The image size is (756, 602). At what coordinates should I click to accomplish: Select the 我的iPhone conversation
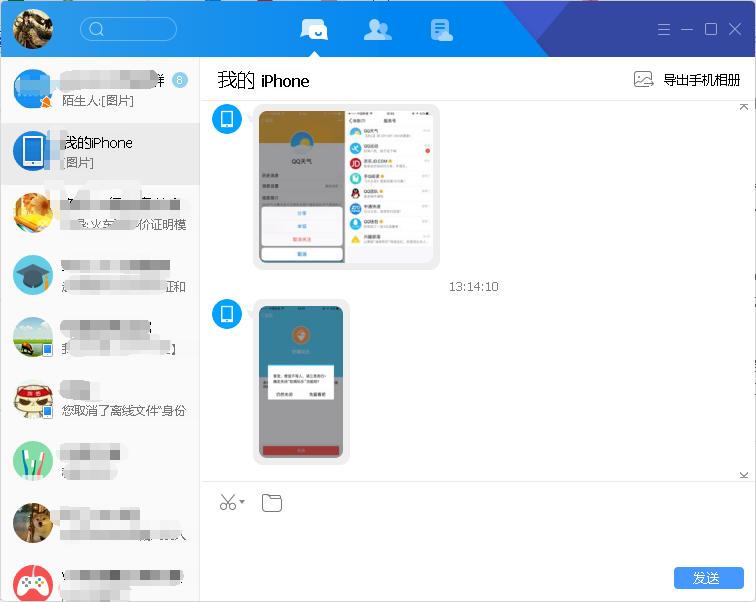[100, 154]
